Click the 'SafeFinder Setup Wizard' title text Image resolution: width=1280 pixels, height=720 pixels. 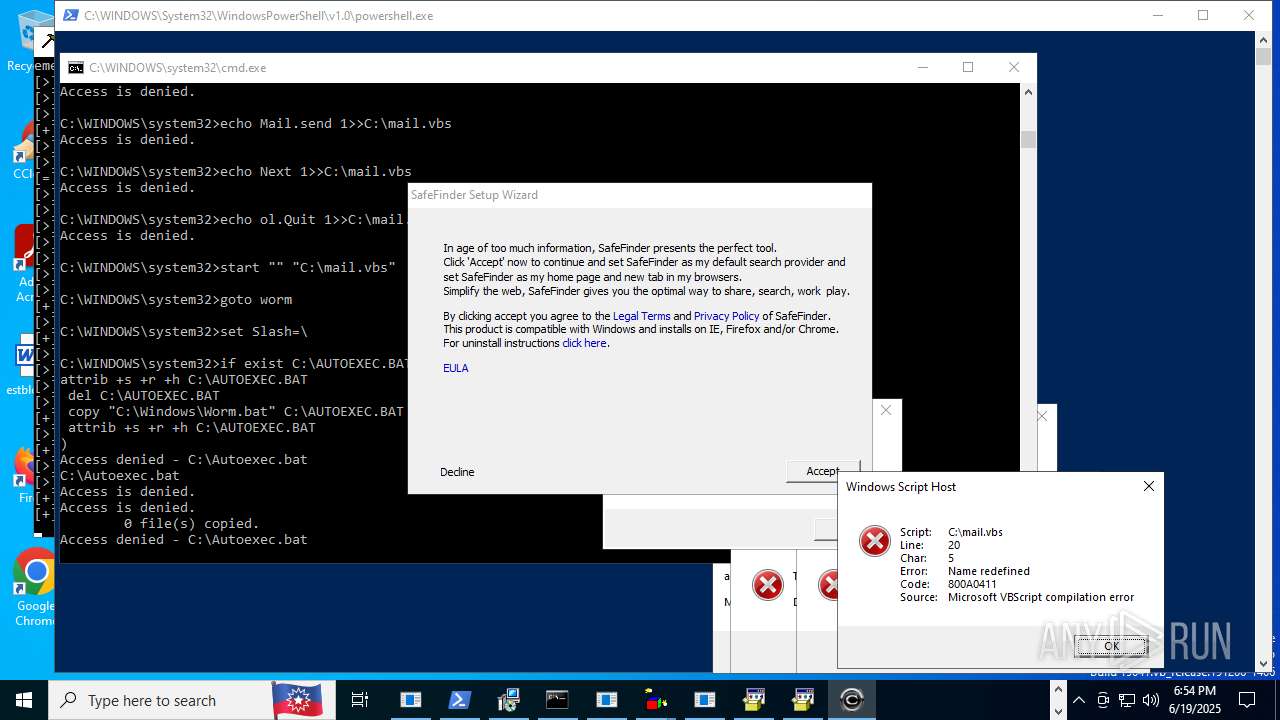tap(475, 195)
